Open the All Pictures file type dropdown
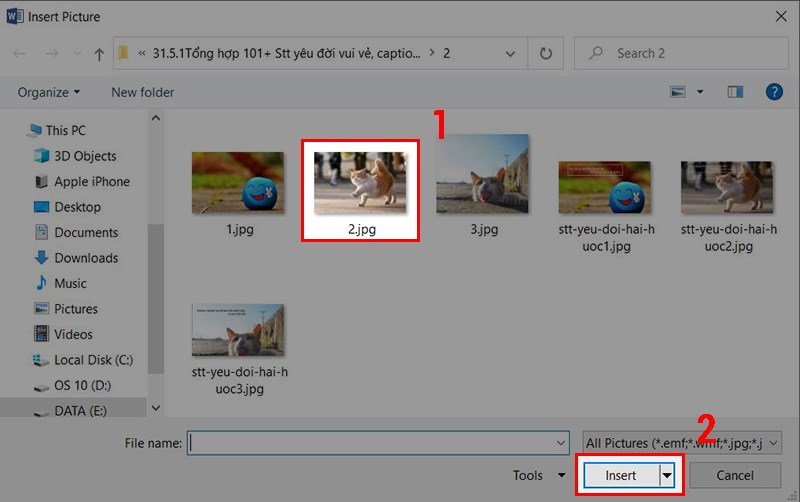The width and height of the screenshot is (800, 502). click(x=682, y=443)
